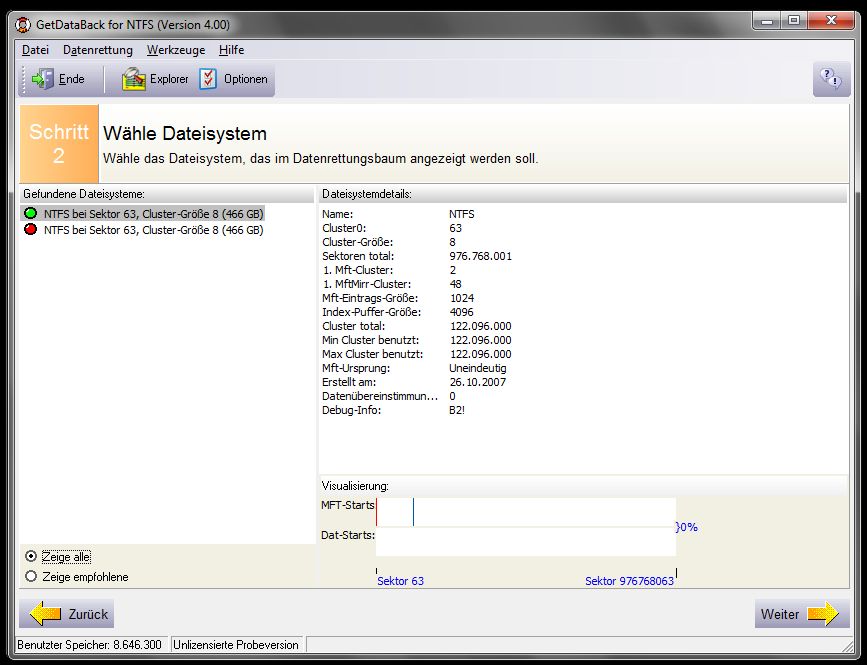Click the 0% visualization percentage
This screenshot has width=867, height=665.
[687, 527]
